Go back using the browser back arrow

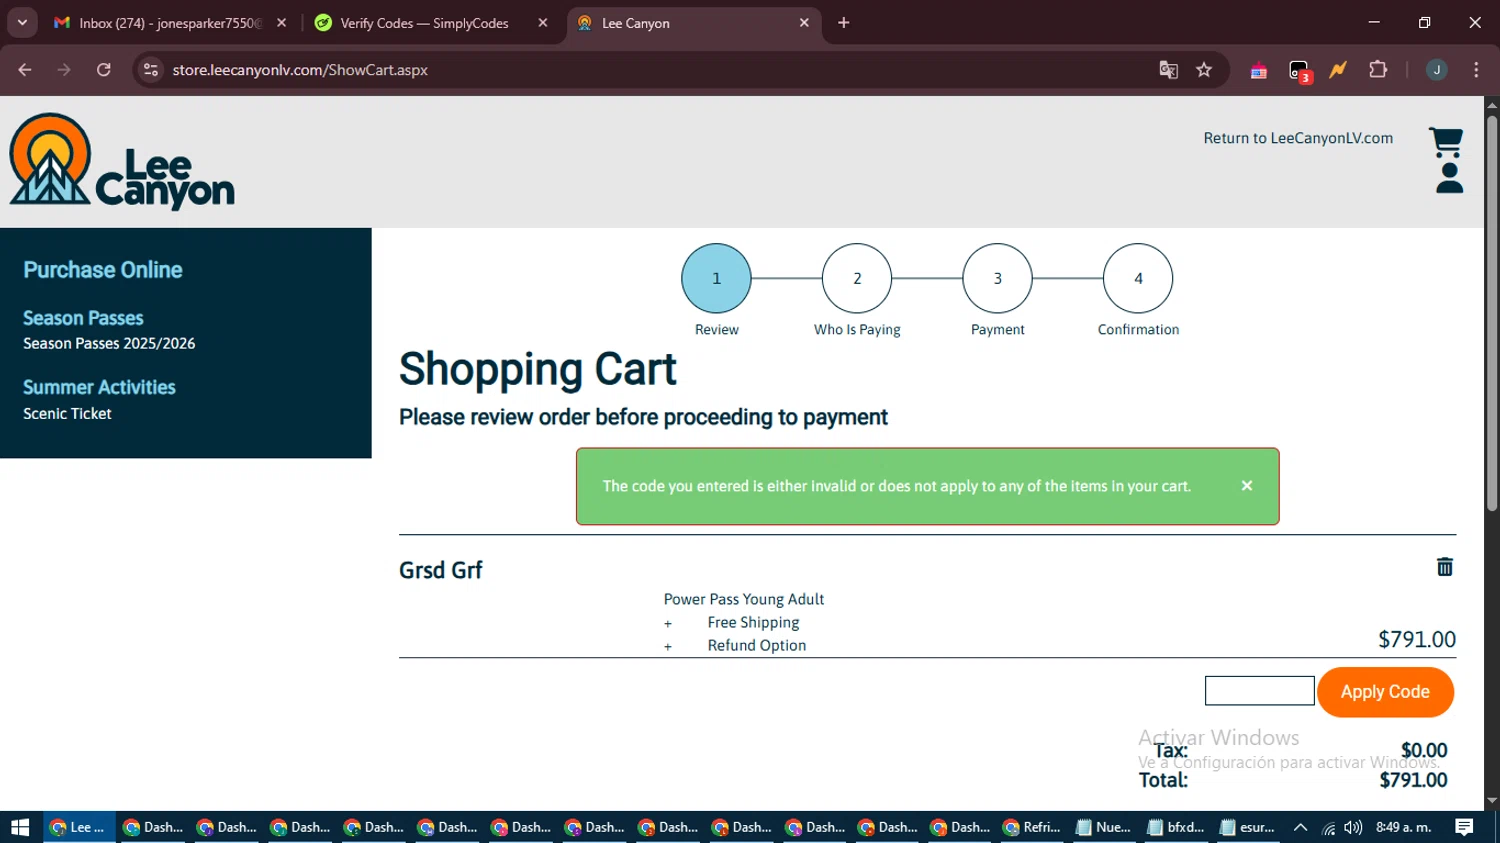25,70
